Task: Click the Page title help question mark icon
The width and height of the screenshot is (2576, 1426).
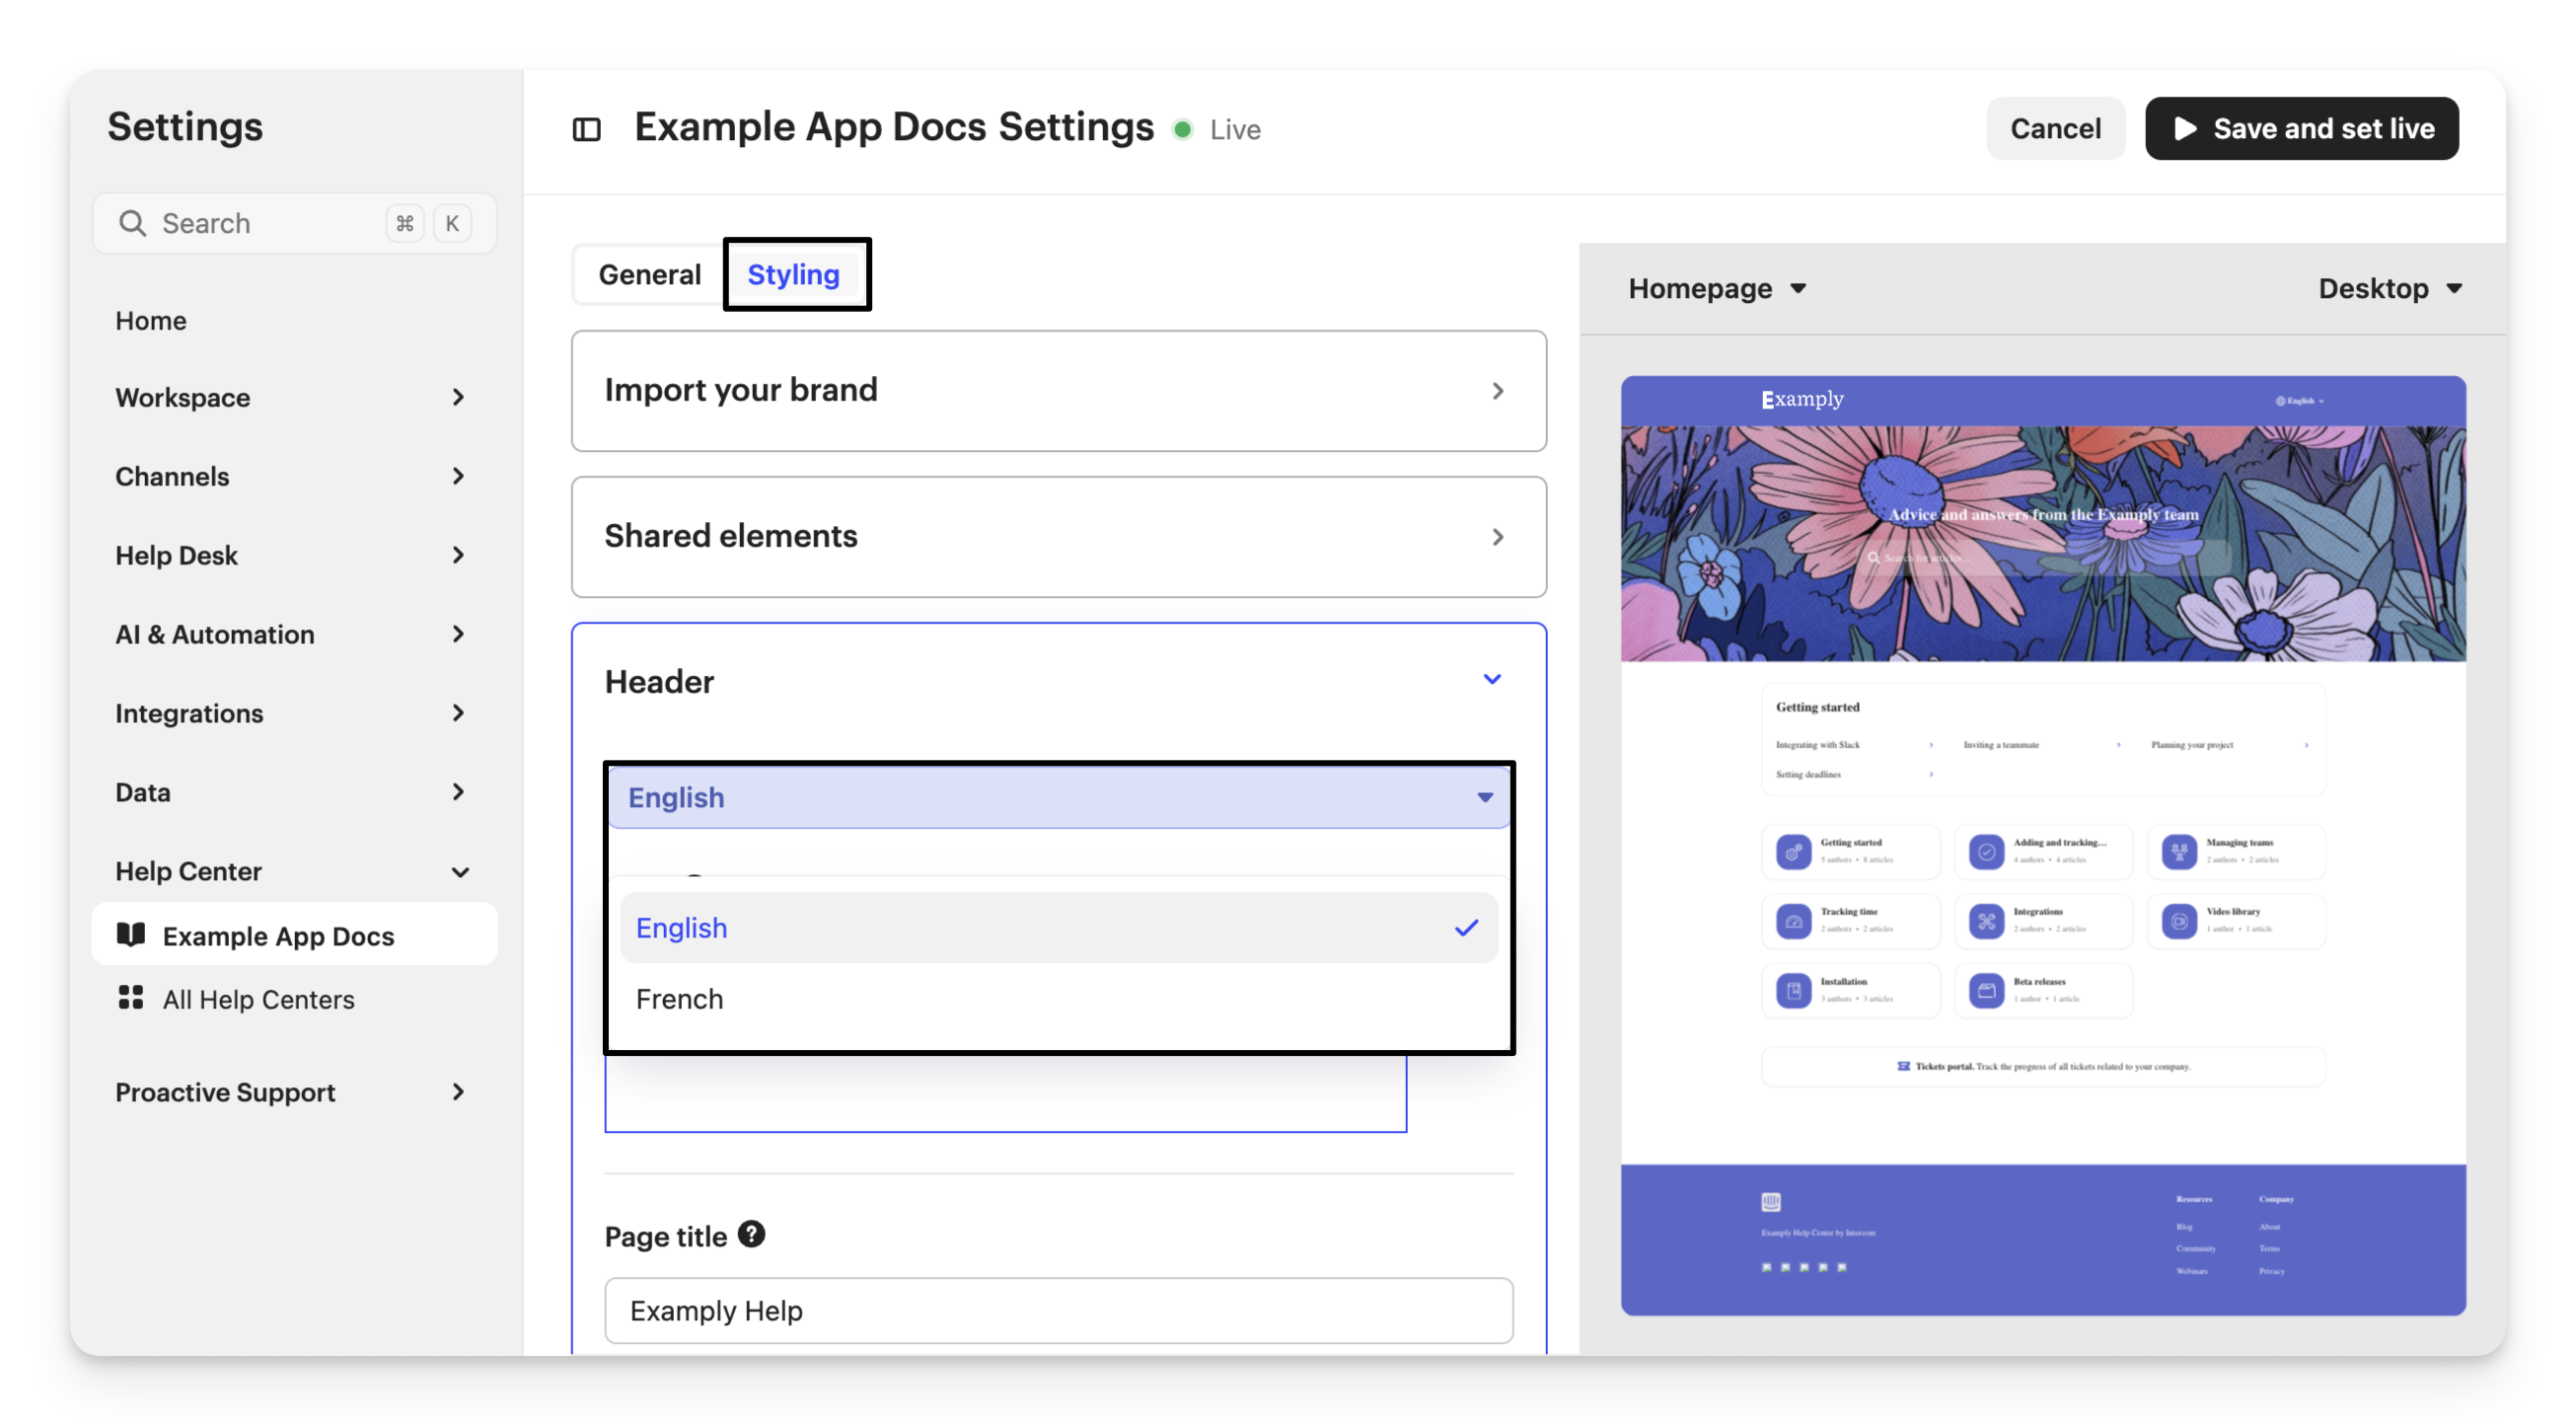Action: [x=751, y=1234]
